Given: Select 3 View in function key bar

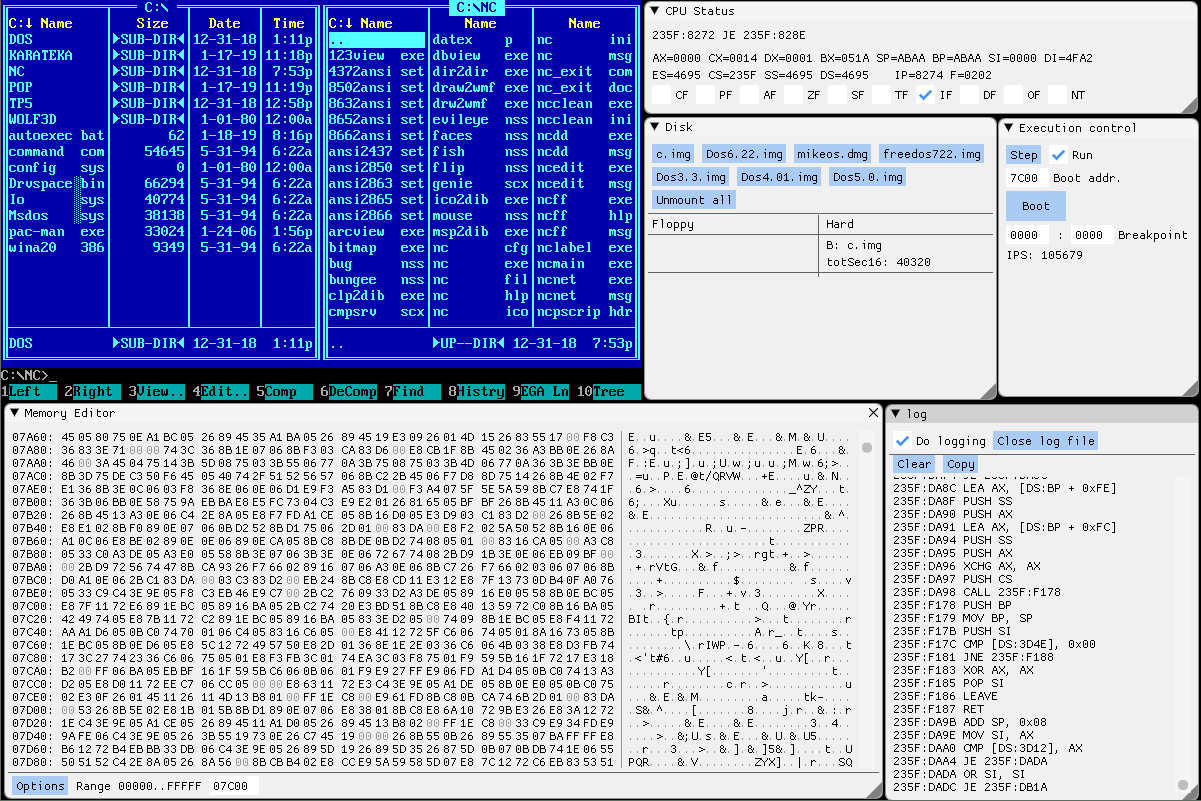Looking at the screenshot, I should click(x=157, y=392).
